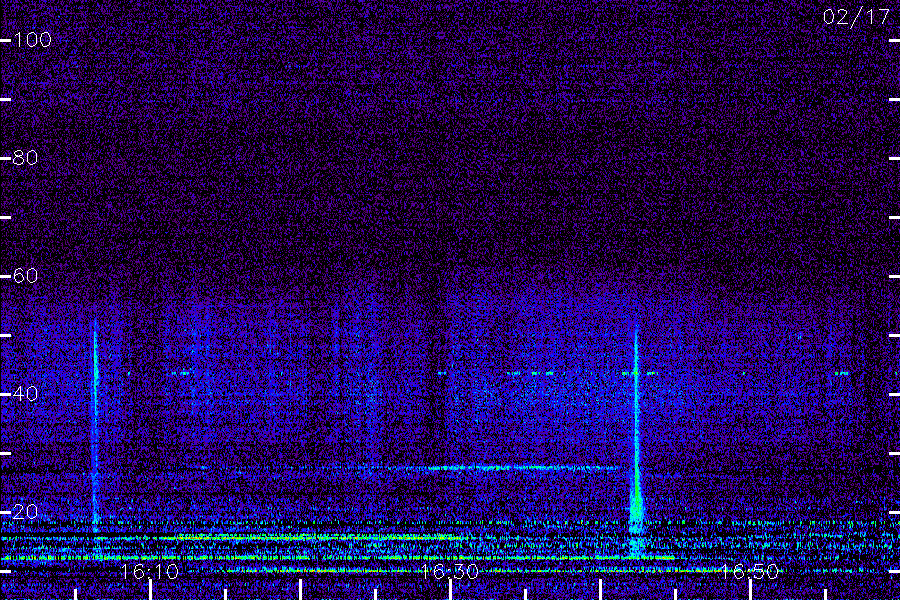Select the 100 frequency axis label
900x600 pixels.
pos(32,40)
